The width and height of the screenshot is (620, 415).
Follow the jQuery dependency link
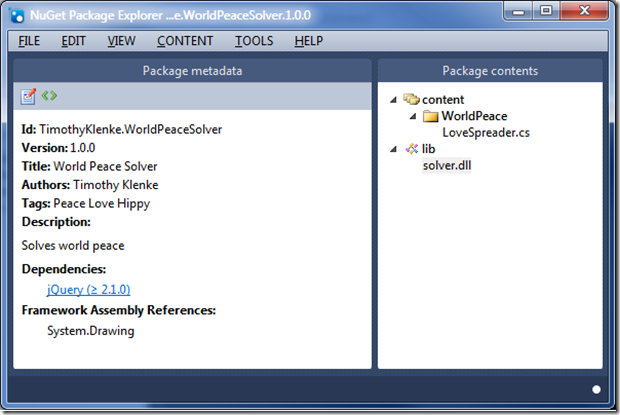[x=89, y=289]
